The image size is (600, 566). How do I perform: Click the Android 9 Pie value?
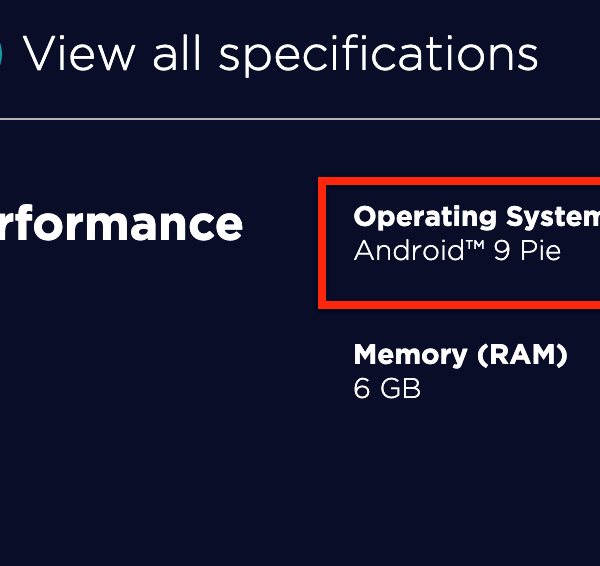(457, 250)
